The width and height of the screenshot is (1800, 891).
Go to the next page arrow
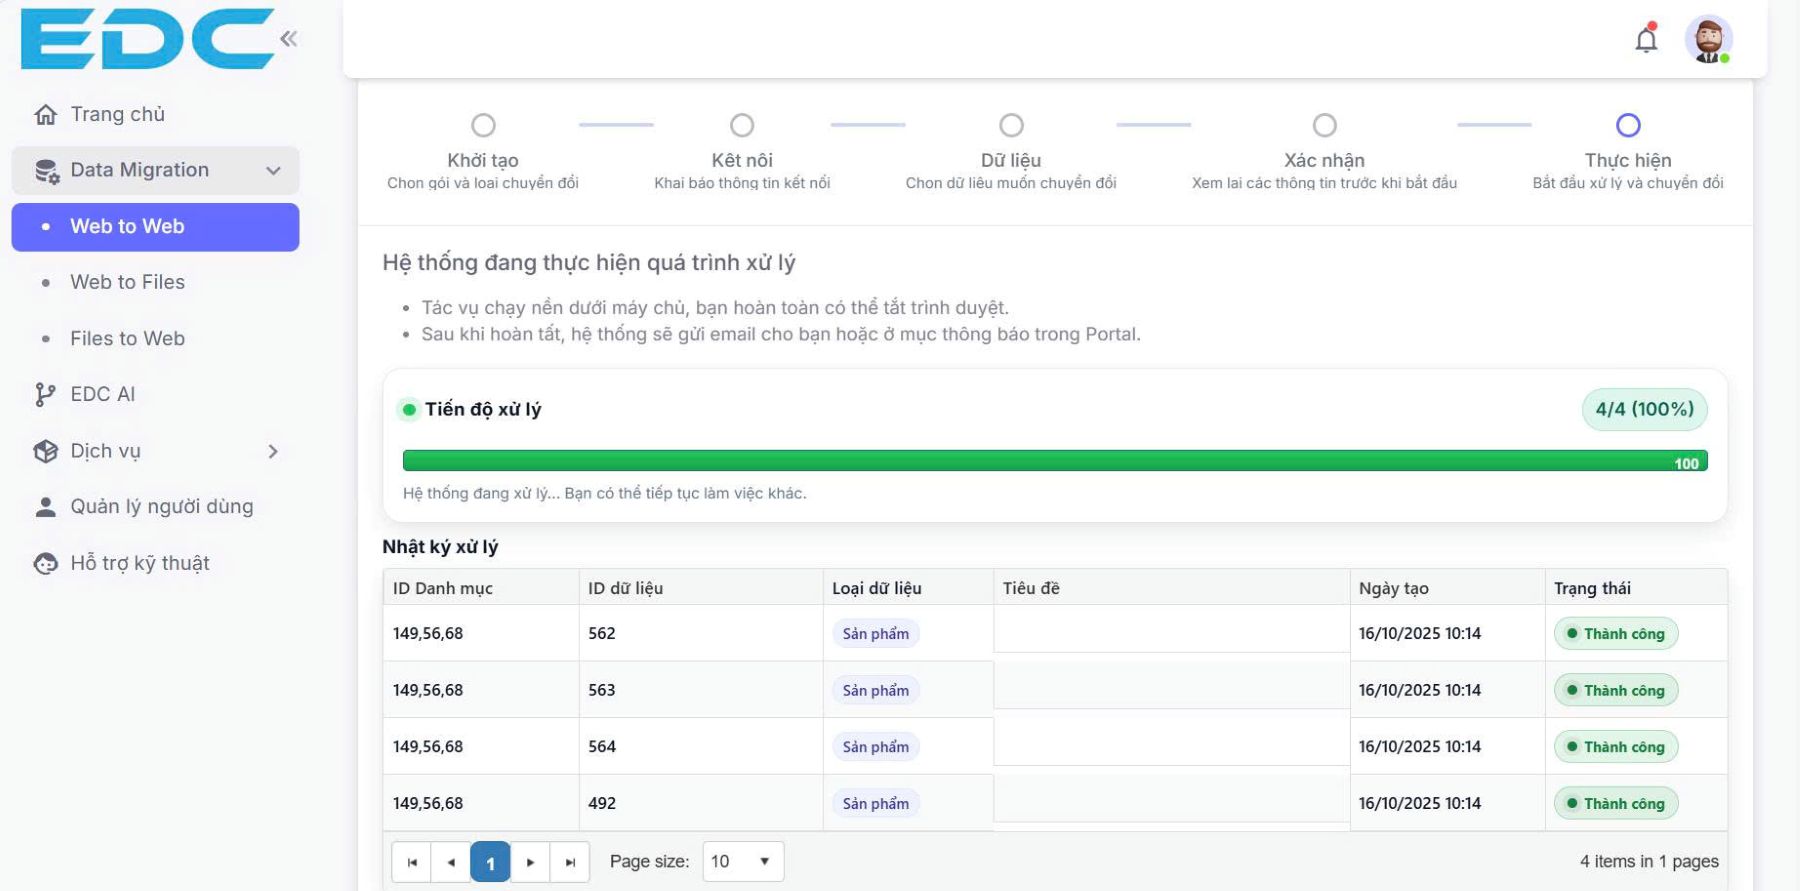tap(530, 862)
